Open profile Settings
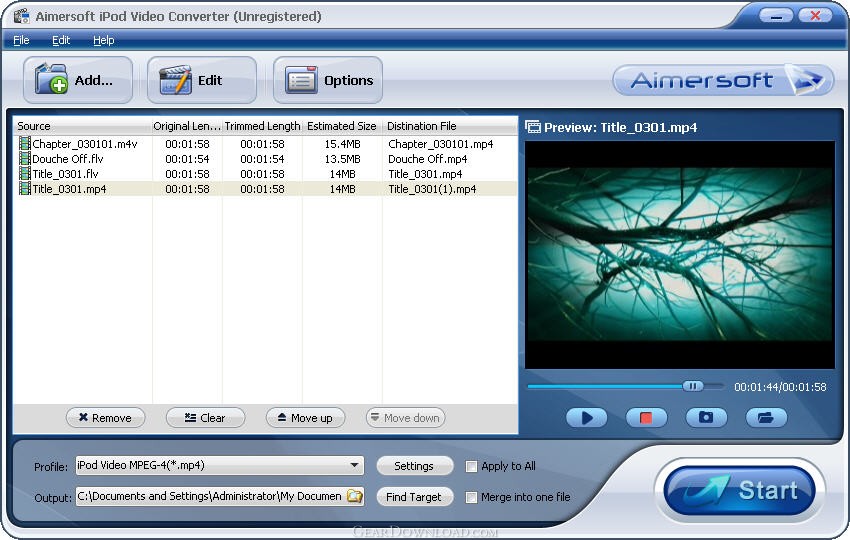Screen dimensions: 850x540 [414, 466]
